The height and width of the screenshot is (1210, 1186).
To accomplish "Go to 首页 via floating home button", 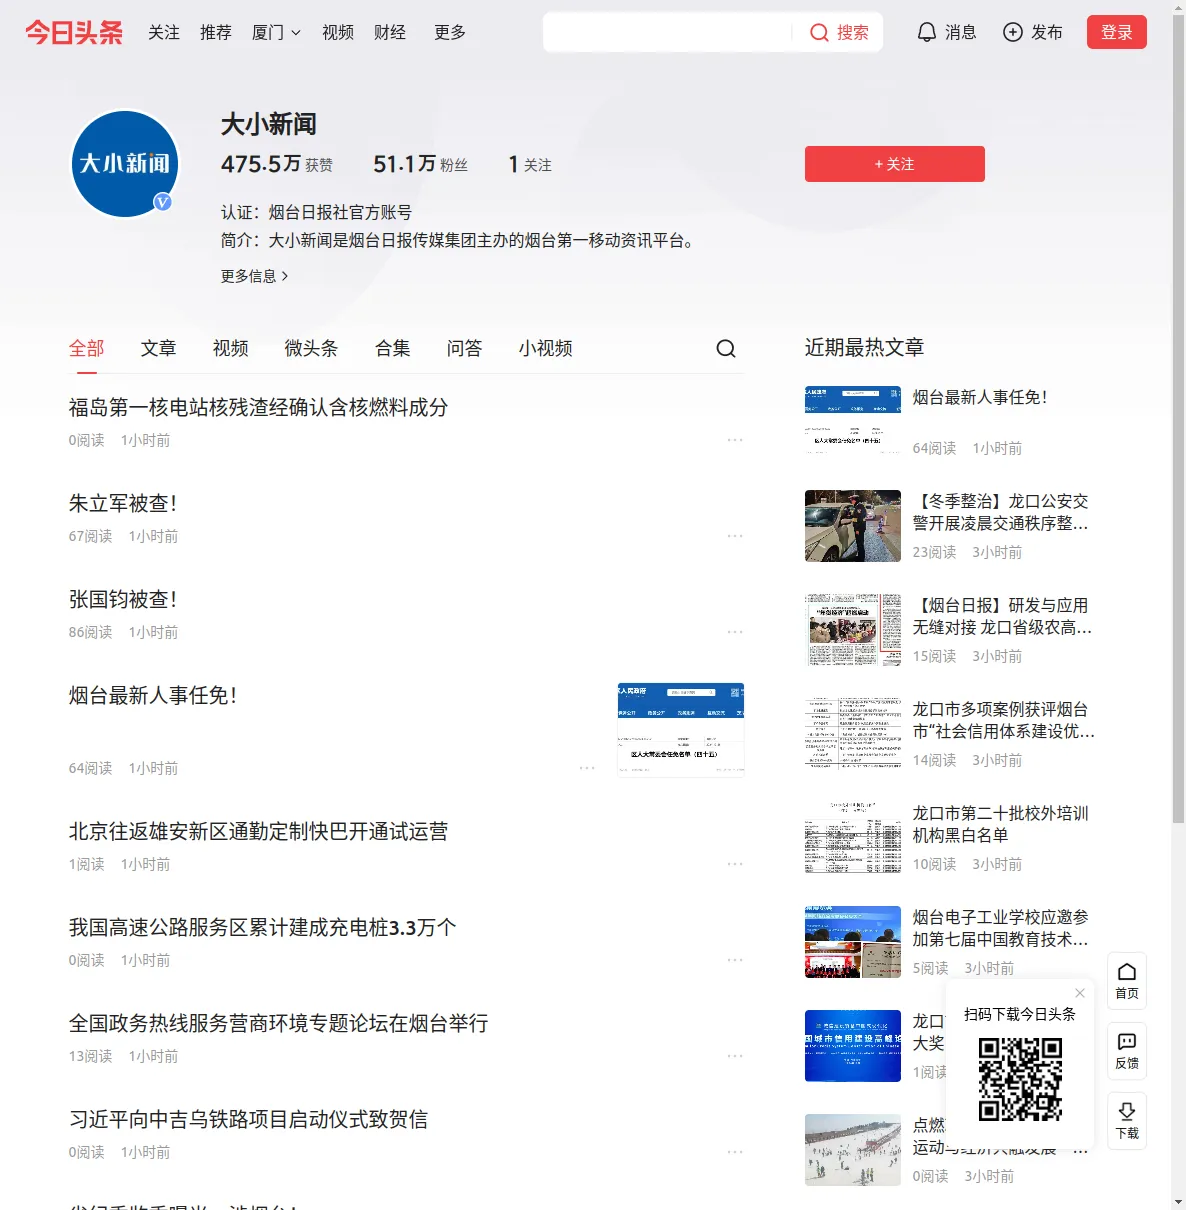I will [x=1127, y=981].
